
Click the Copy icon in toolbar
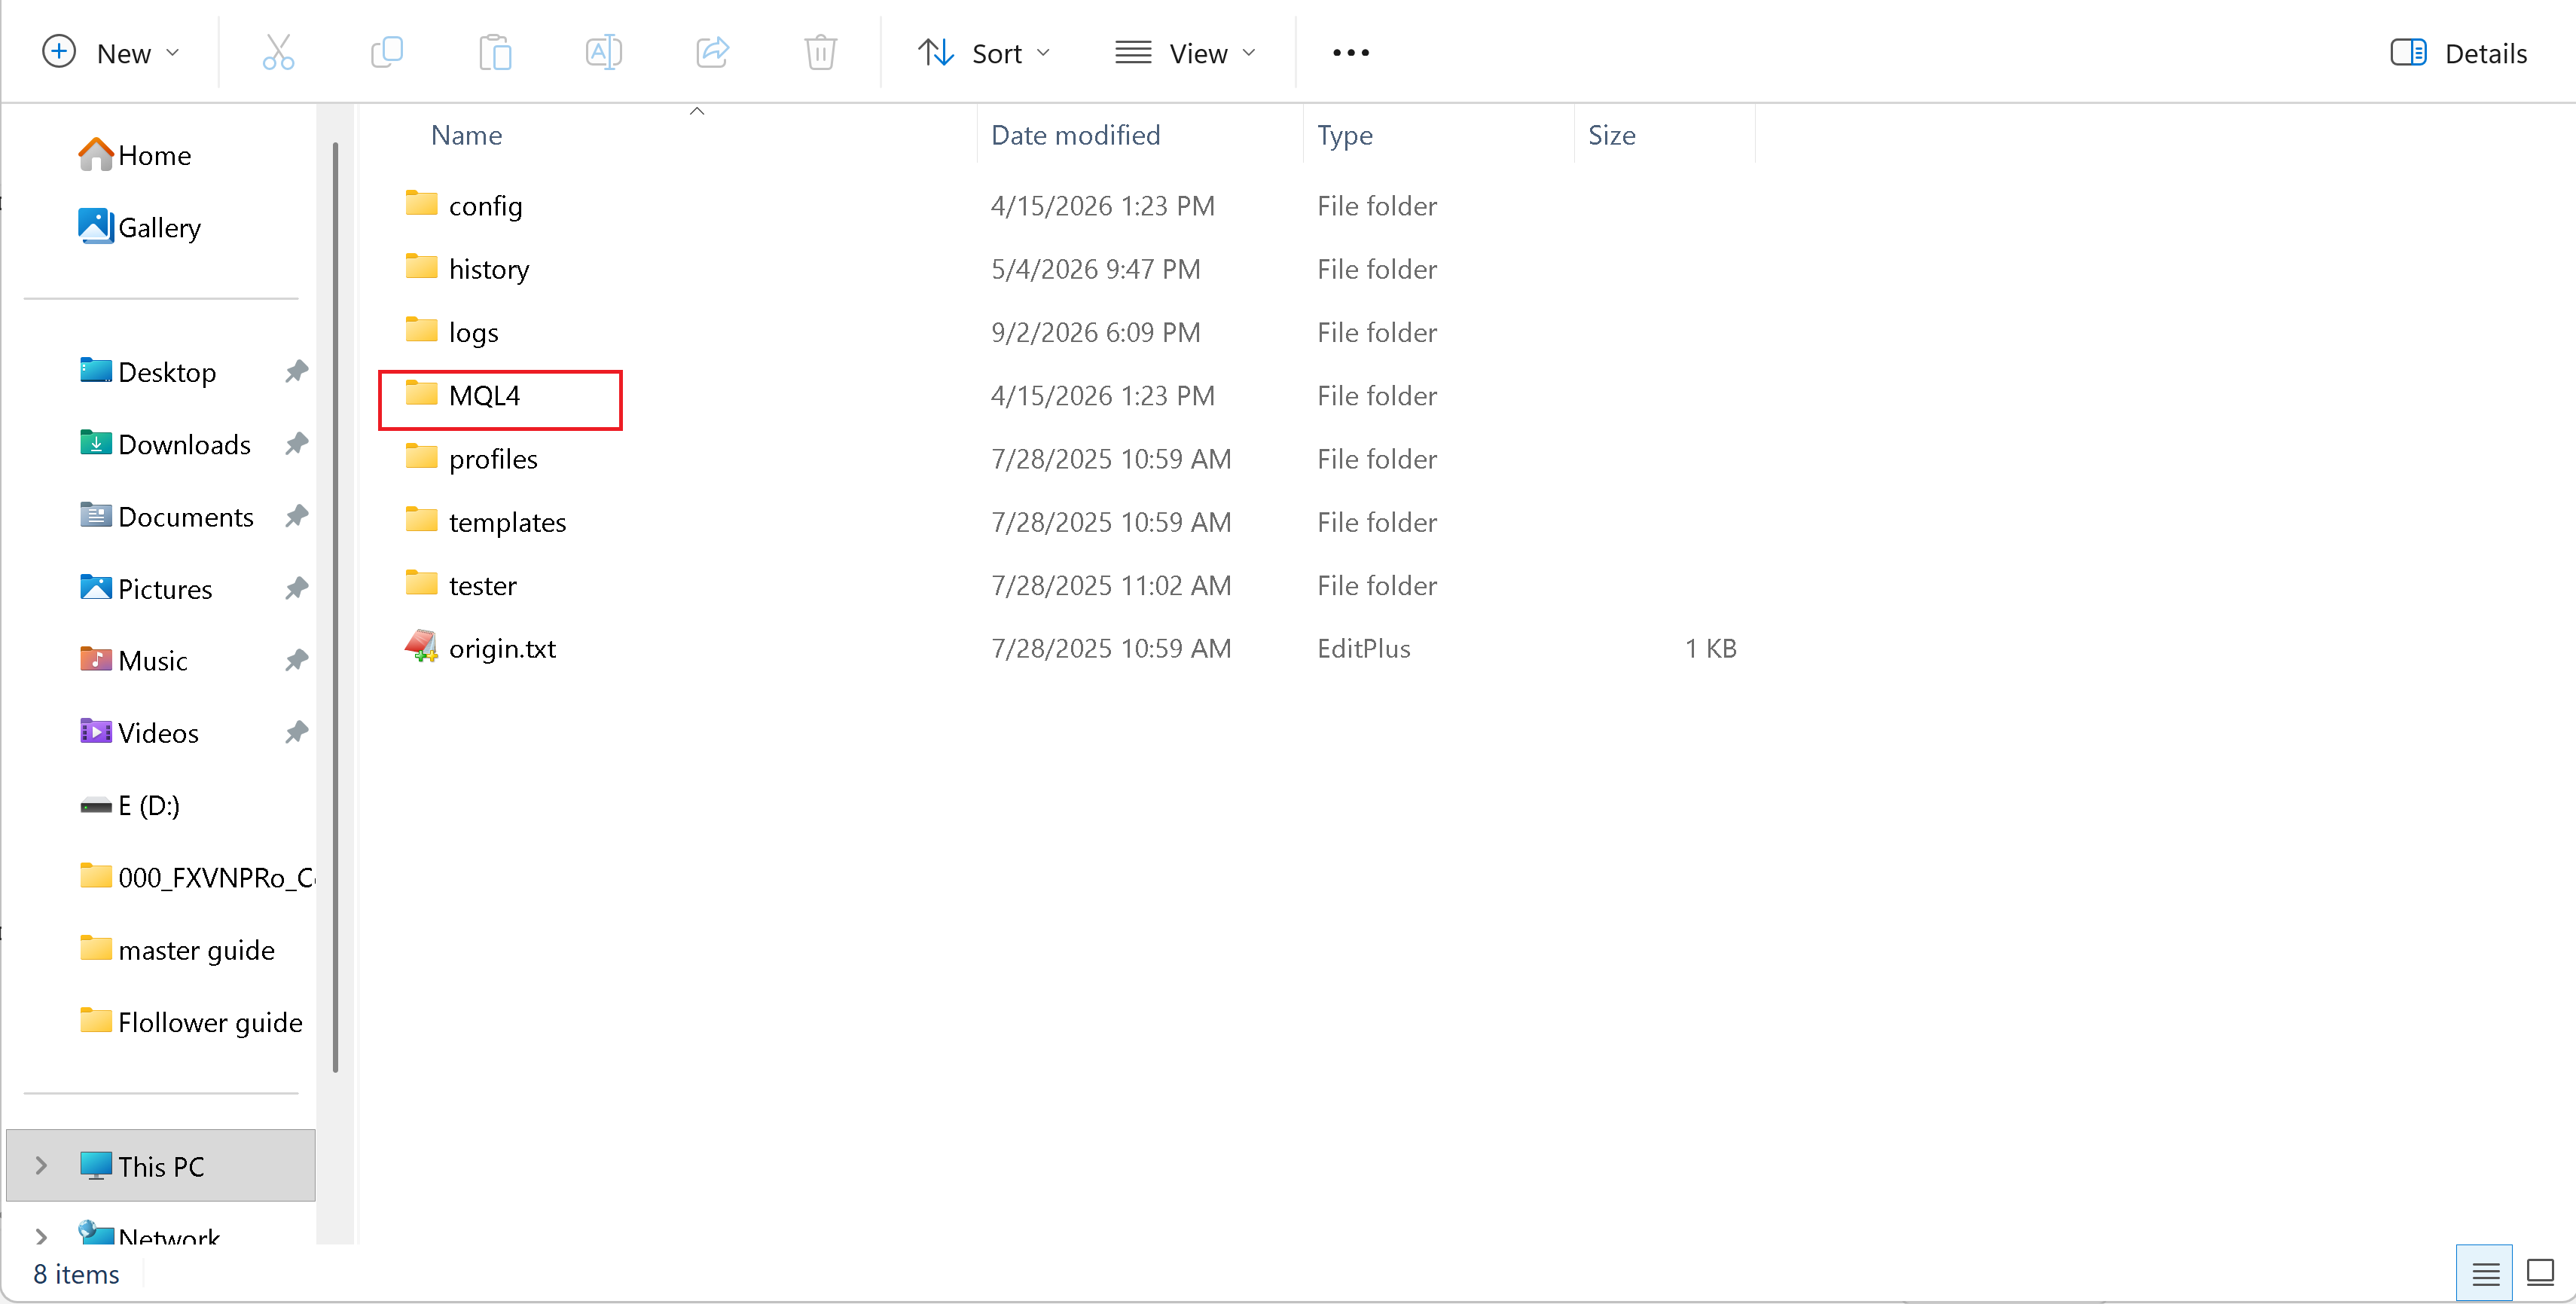[x=387, y=52]
